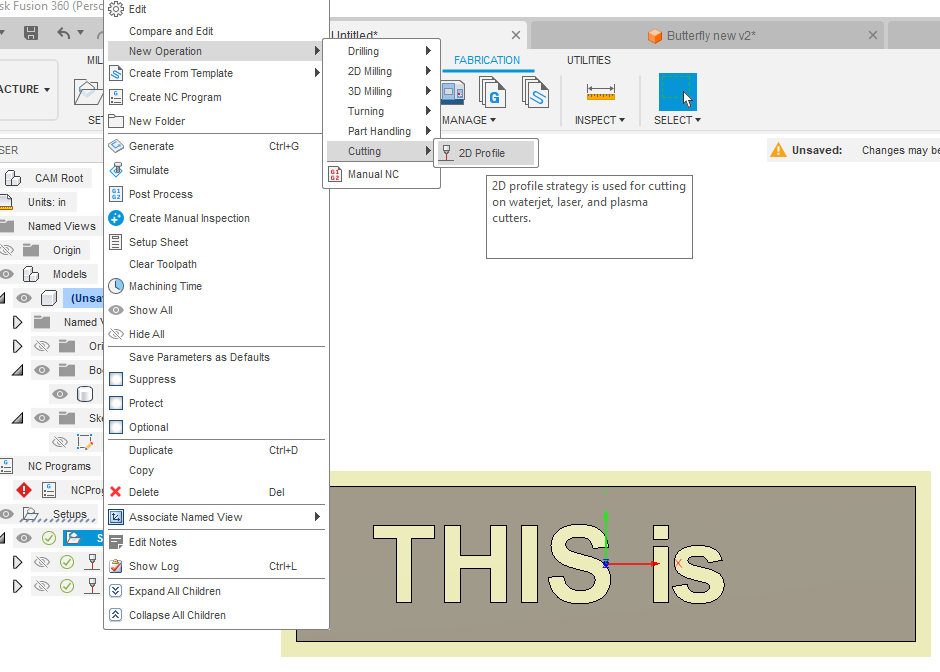The height and width of the screenshot is (672, 940).
Task: Open the MANAGE dropdown
Action: (469, 120)
